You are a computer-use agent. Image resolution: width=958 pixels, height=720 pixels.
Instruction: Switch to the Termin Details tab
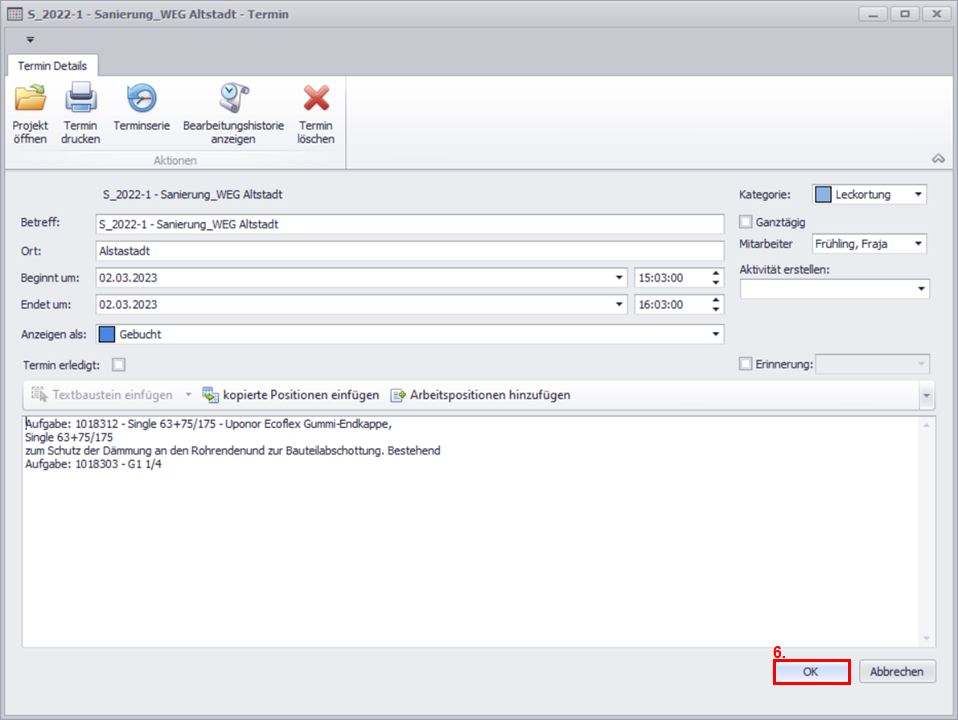pyautogui.click(x=53, y=66)
